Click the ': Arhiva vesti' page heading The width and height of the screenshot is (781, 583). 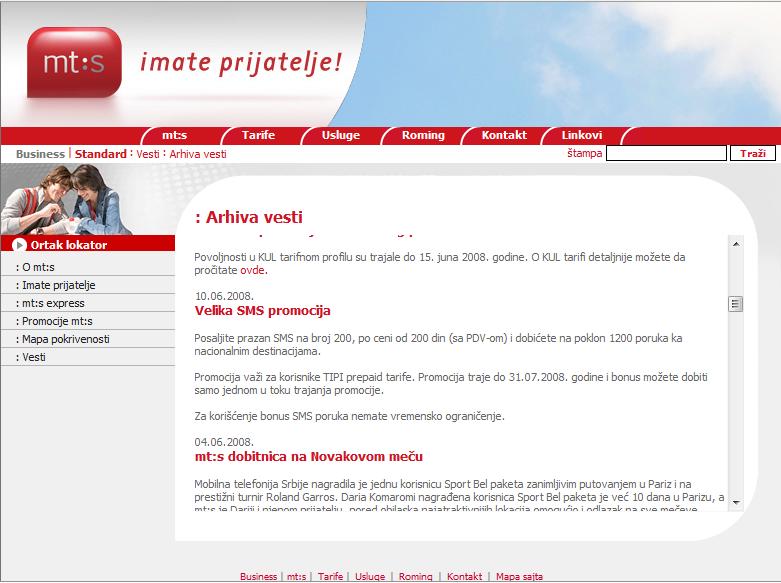249,217
